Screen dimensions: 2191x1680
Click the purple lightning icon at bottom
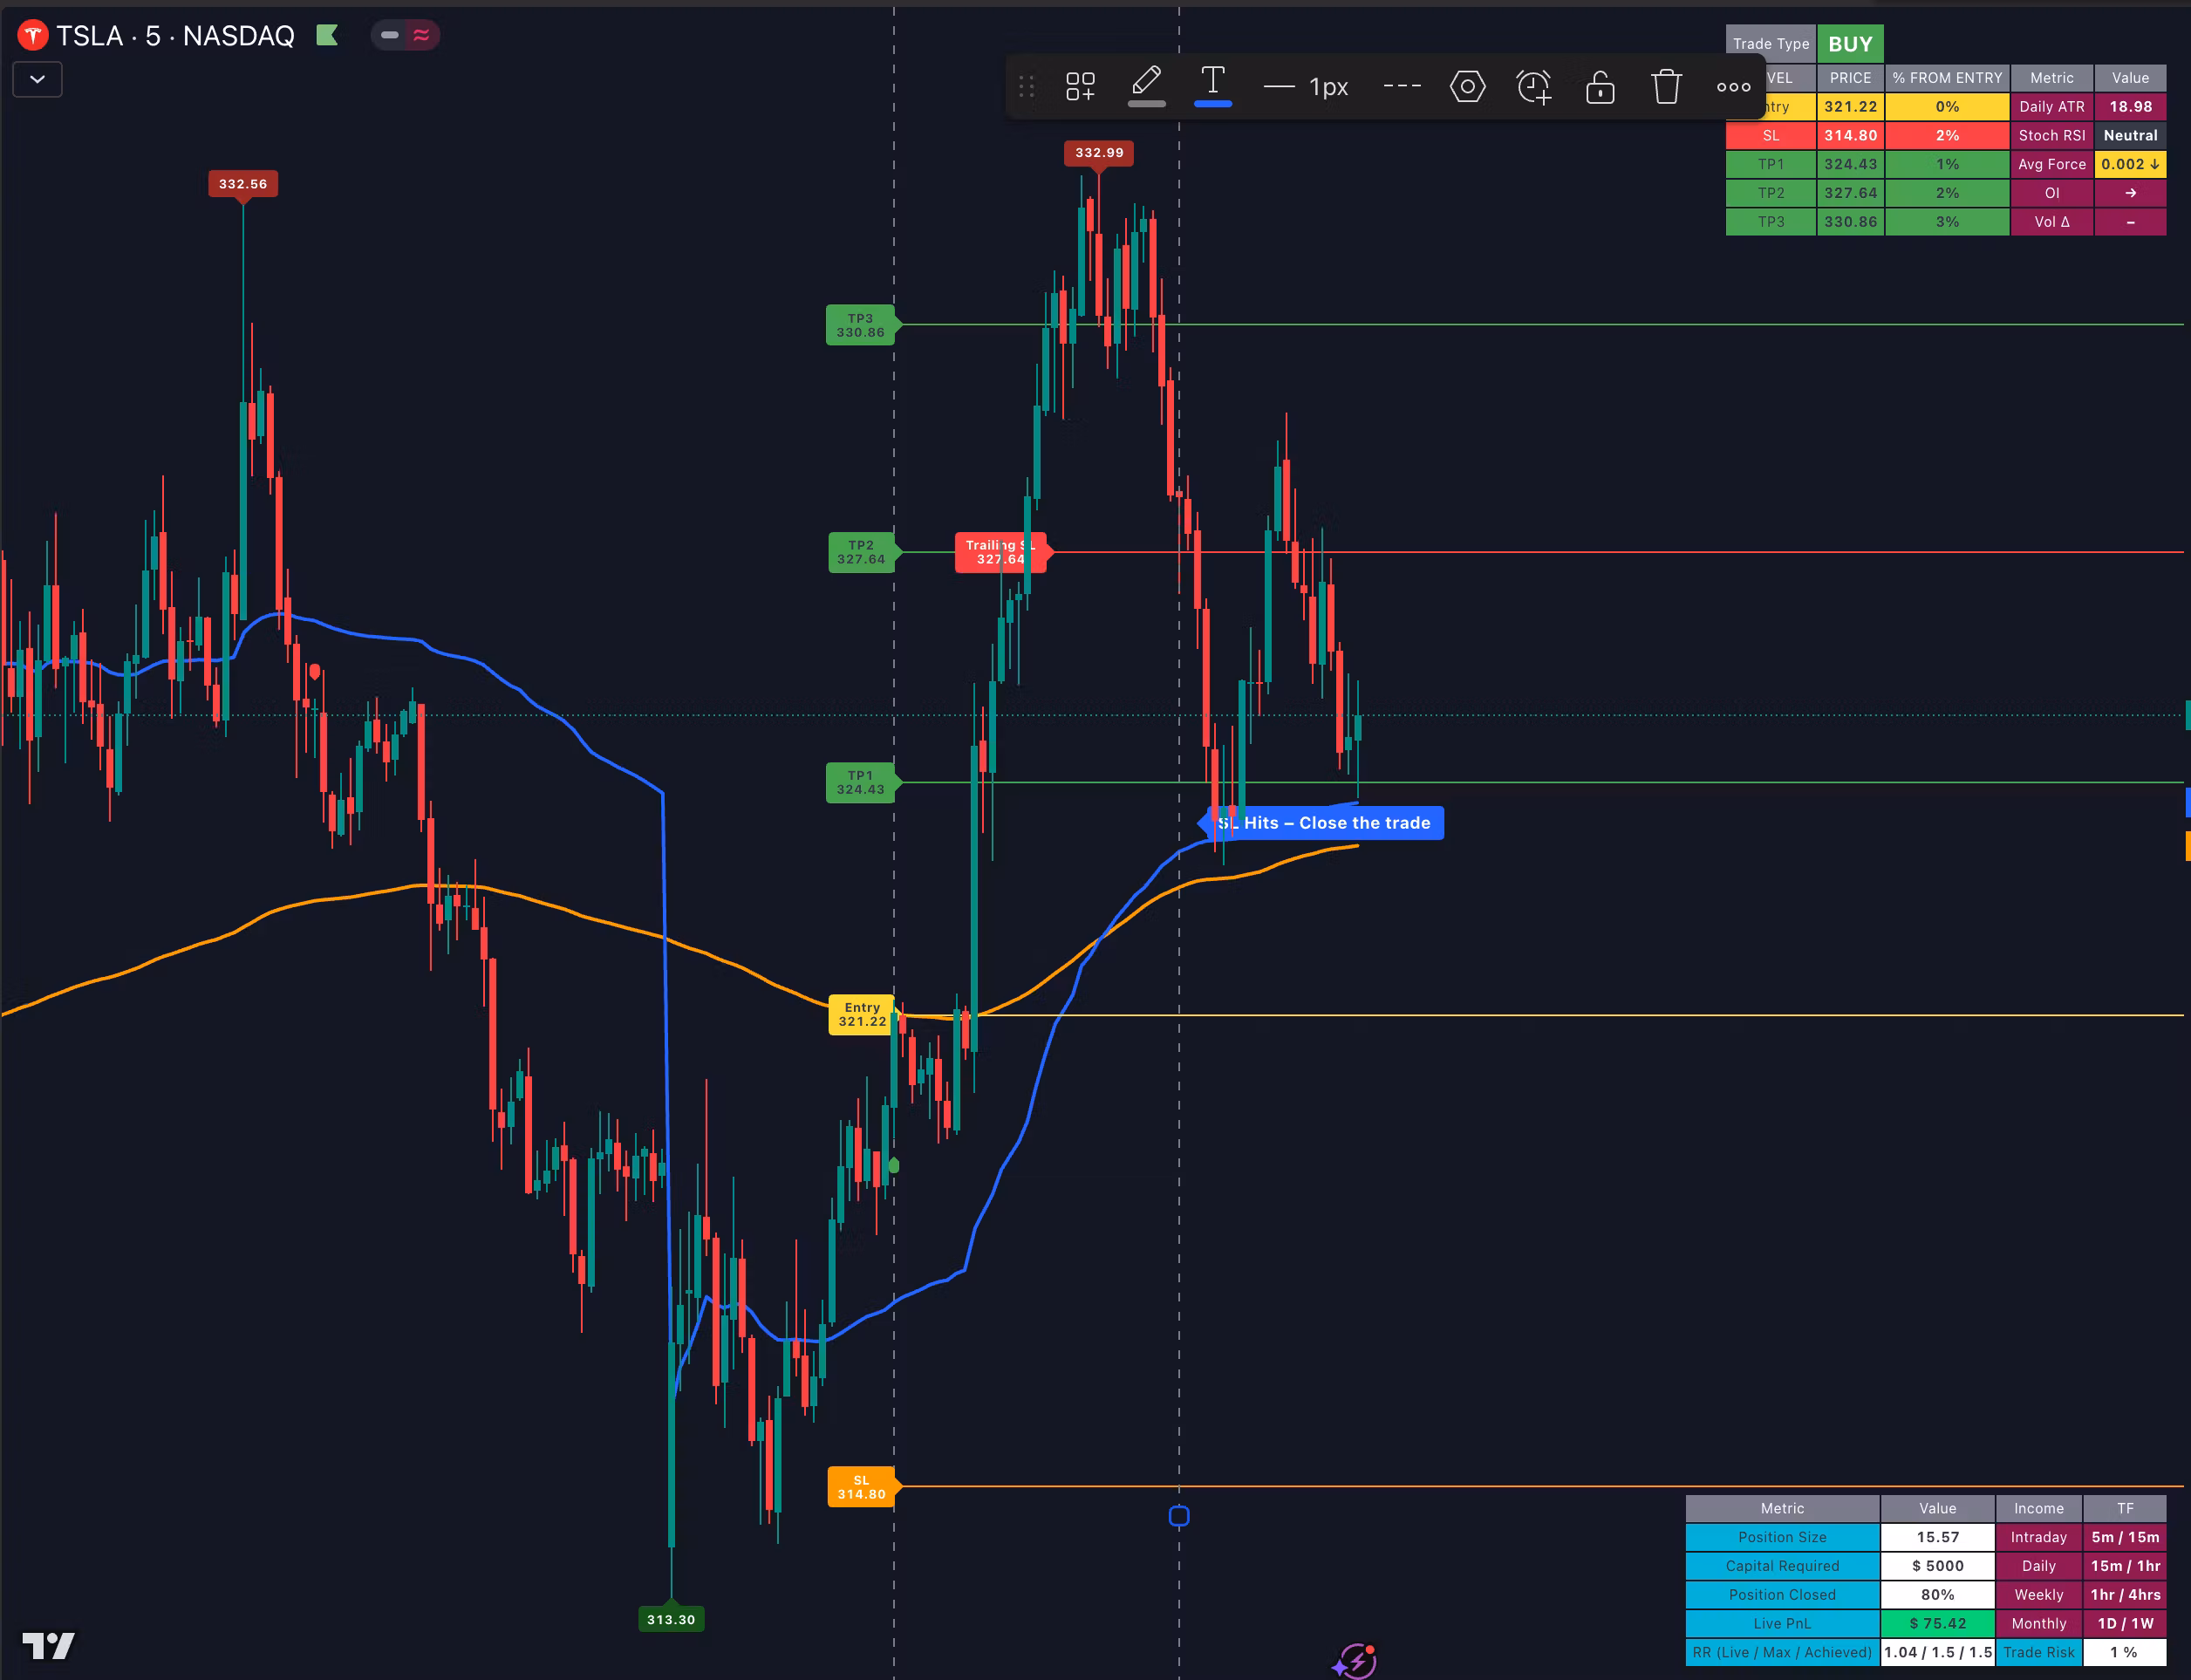1355,1661
